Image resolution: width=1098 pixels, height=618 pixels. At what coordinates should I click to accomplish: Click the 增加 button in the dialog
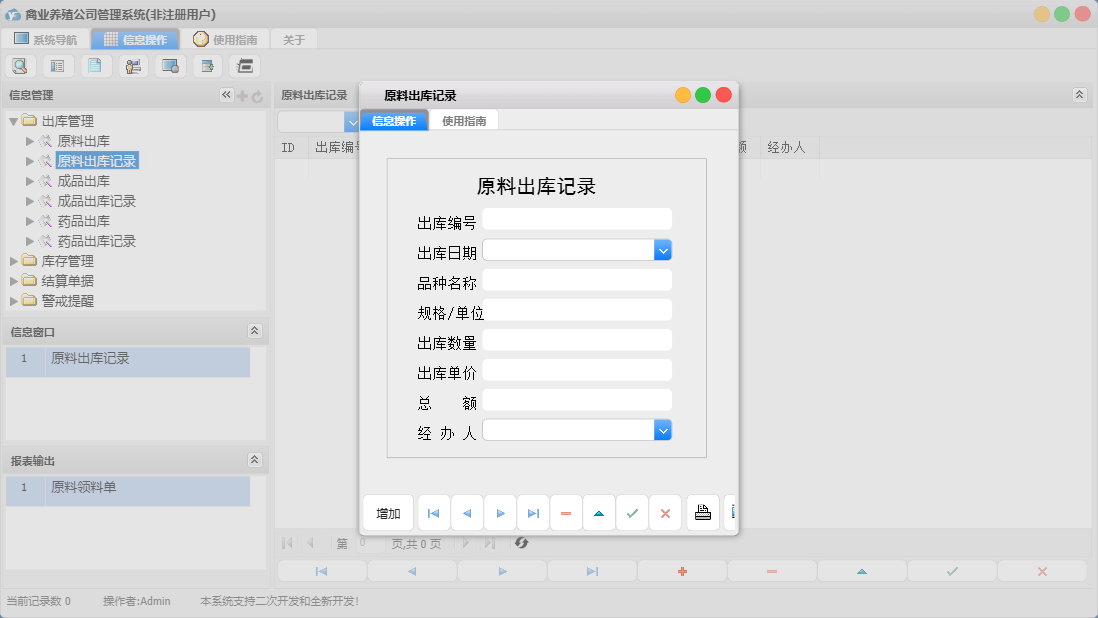pos(387,512)
